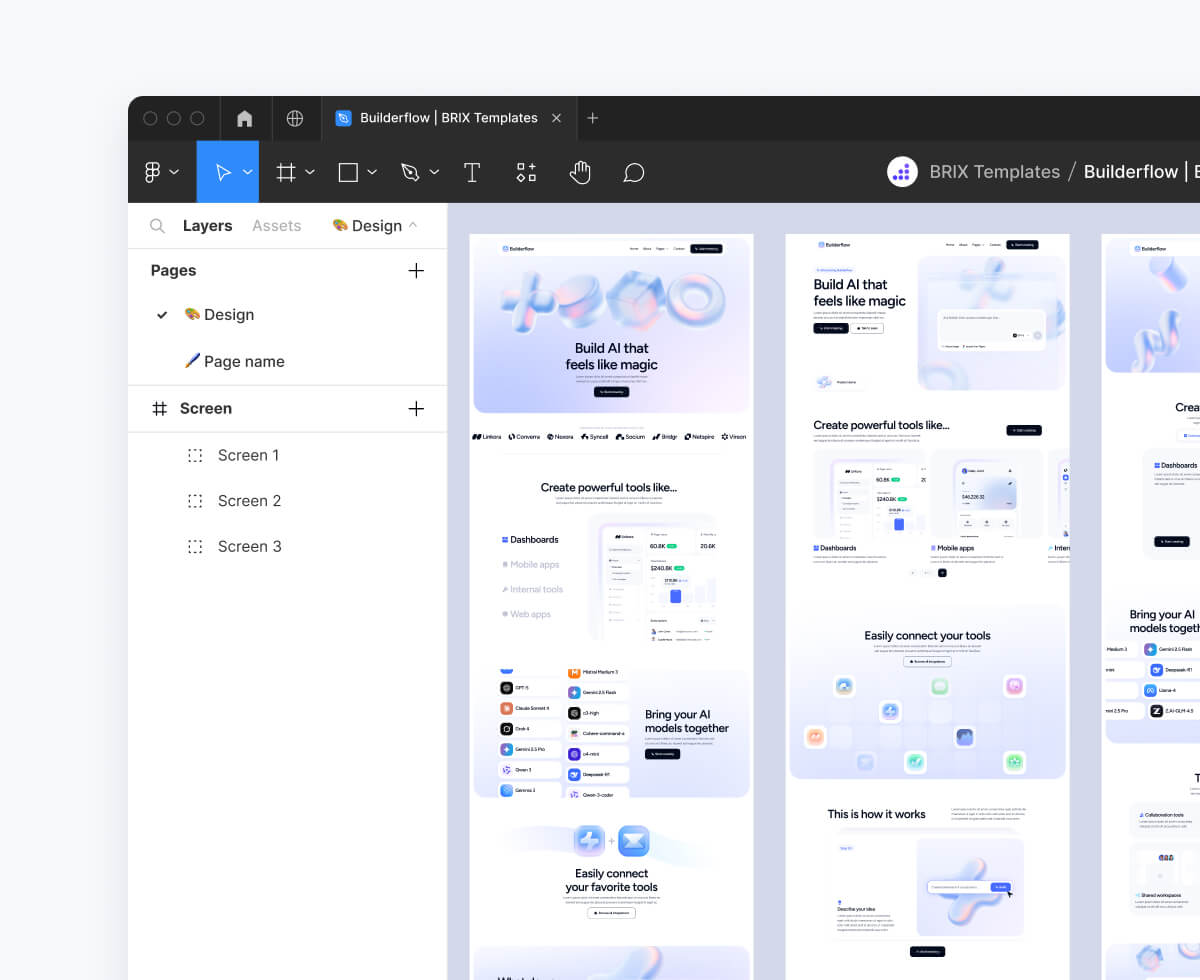The width and height of the screenshot is (1200, 980).
Task: Select the Screen 2 layer
Action: pos(249,500)
